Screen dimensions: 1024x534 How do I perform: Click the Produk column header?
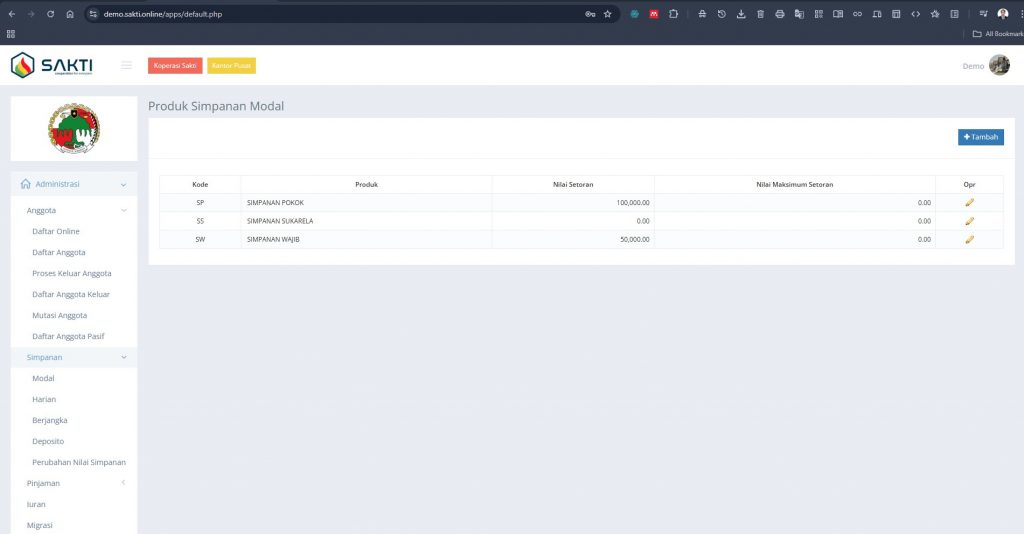tap(366, 184)
